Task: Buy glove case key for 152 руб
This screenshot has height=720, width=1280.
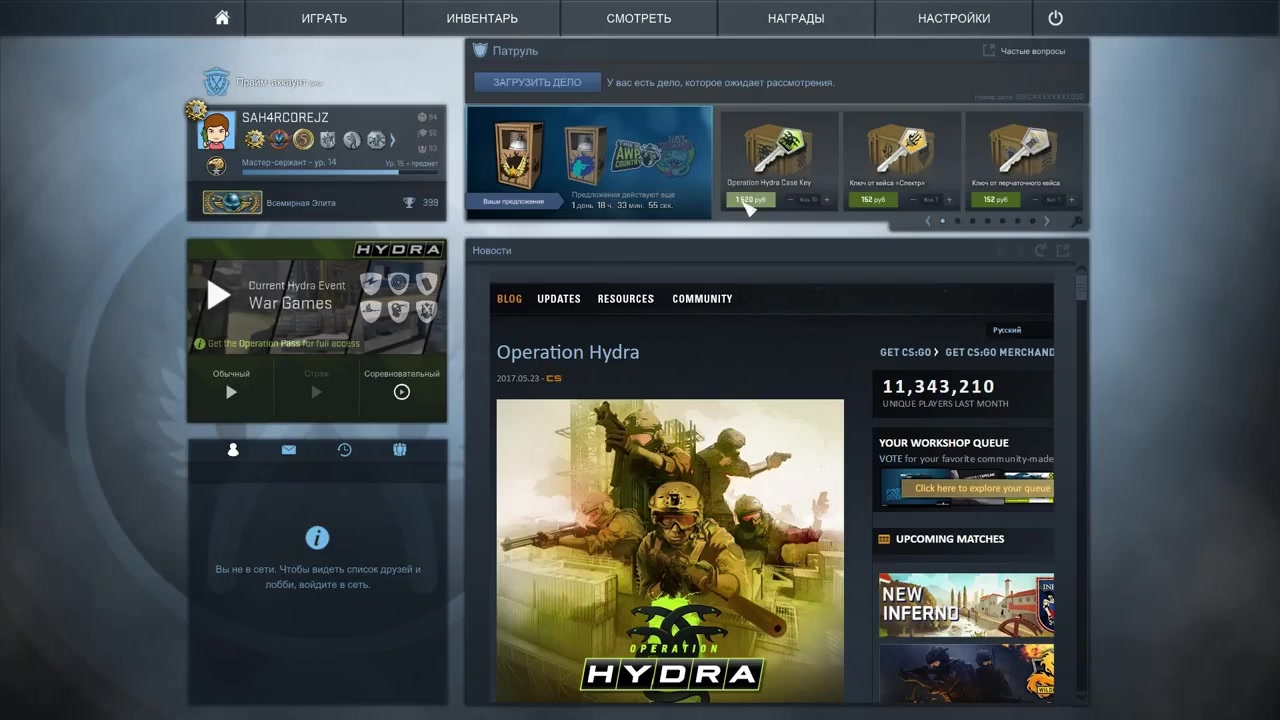Action: pyautogui.click(x=995, y=200)
